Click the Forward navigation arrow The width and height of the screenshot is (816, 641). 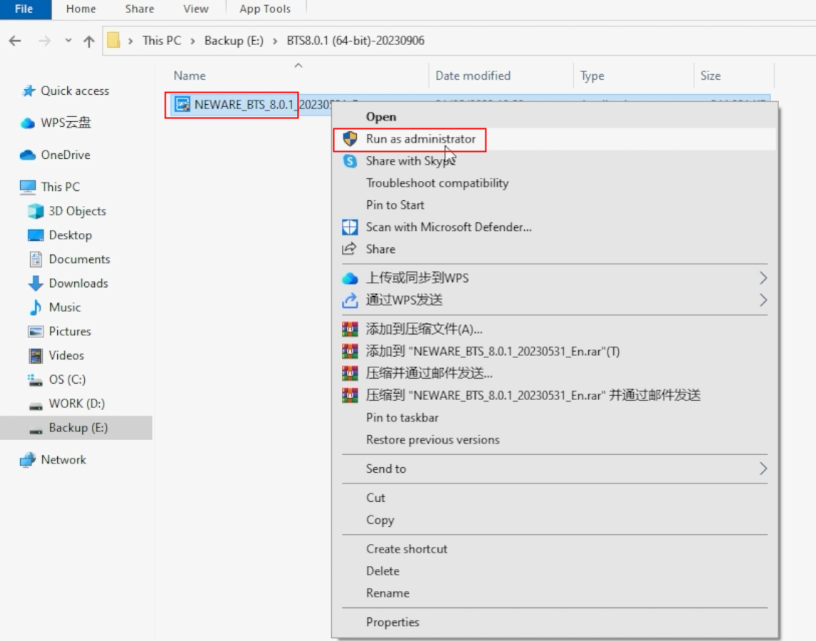(x=45, y=41)
